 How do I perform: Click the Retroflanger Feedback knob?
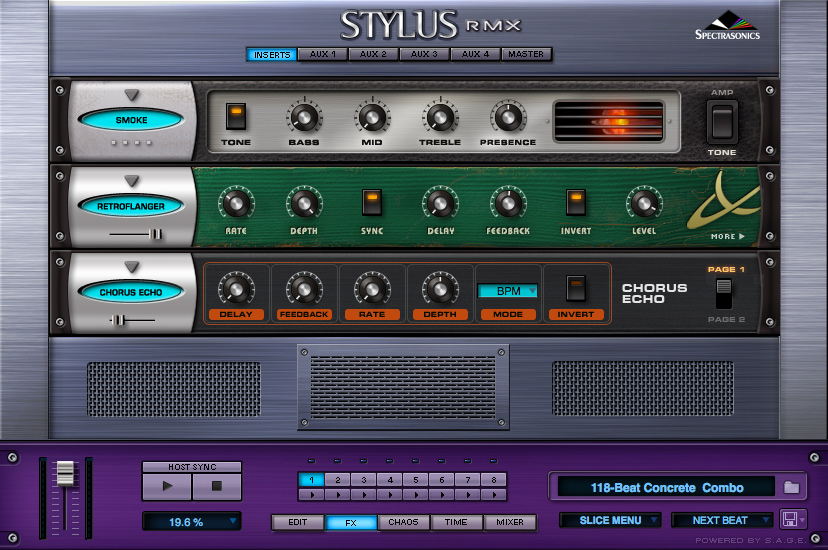point(508,203)
